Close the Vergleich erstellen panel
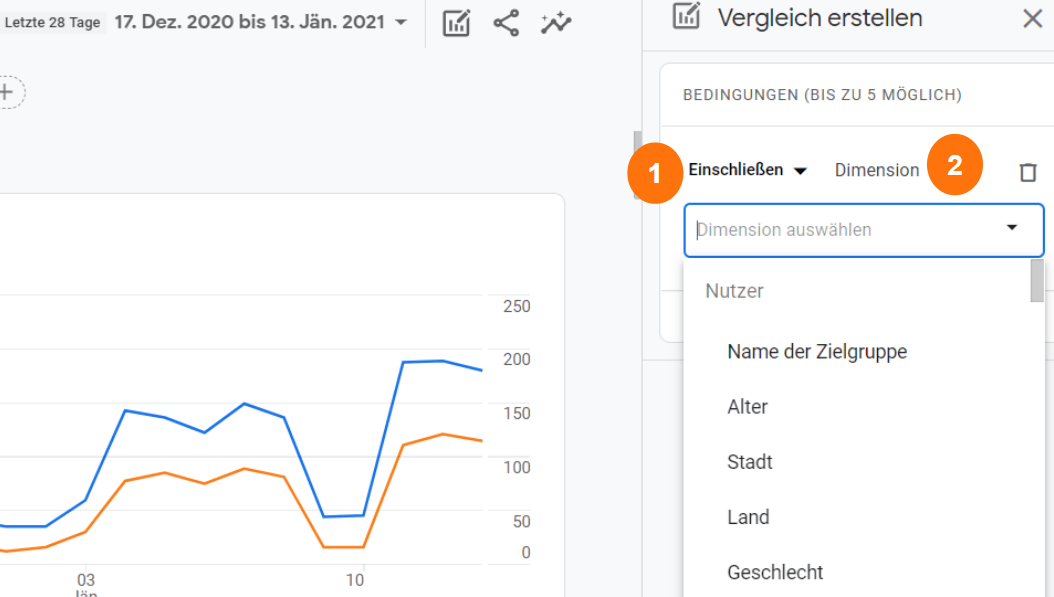Viewport: 1054px width, 597px height. point(1034,17)
